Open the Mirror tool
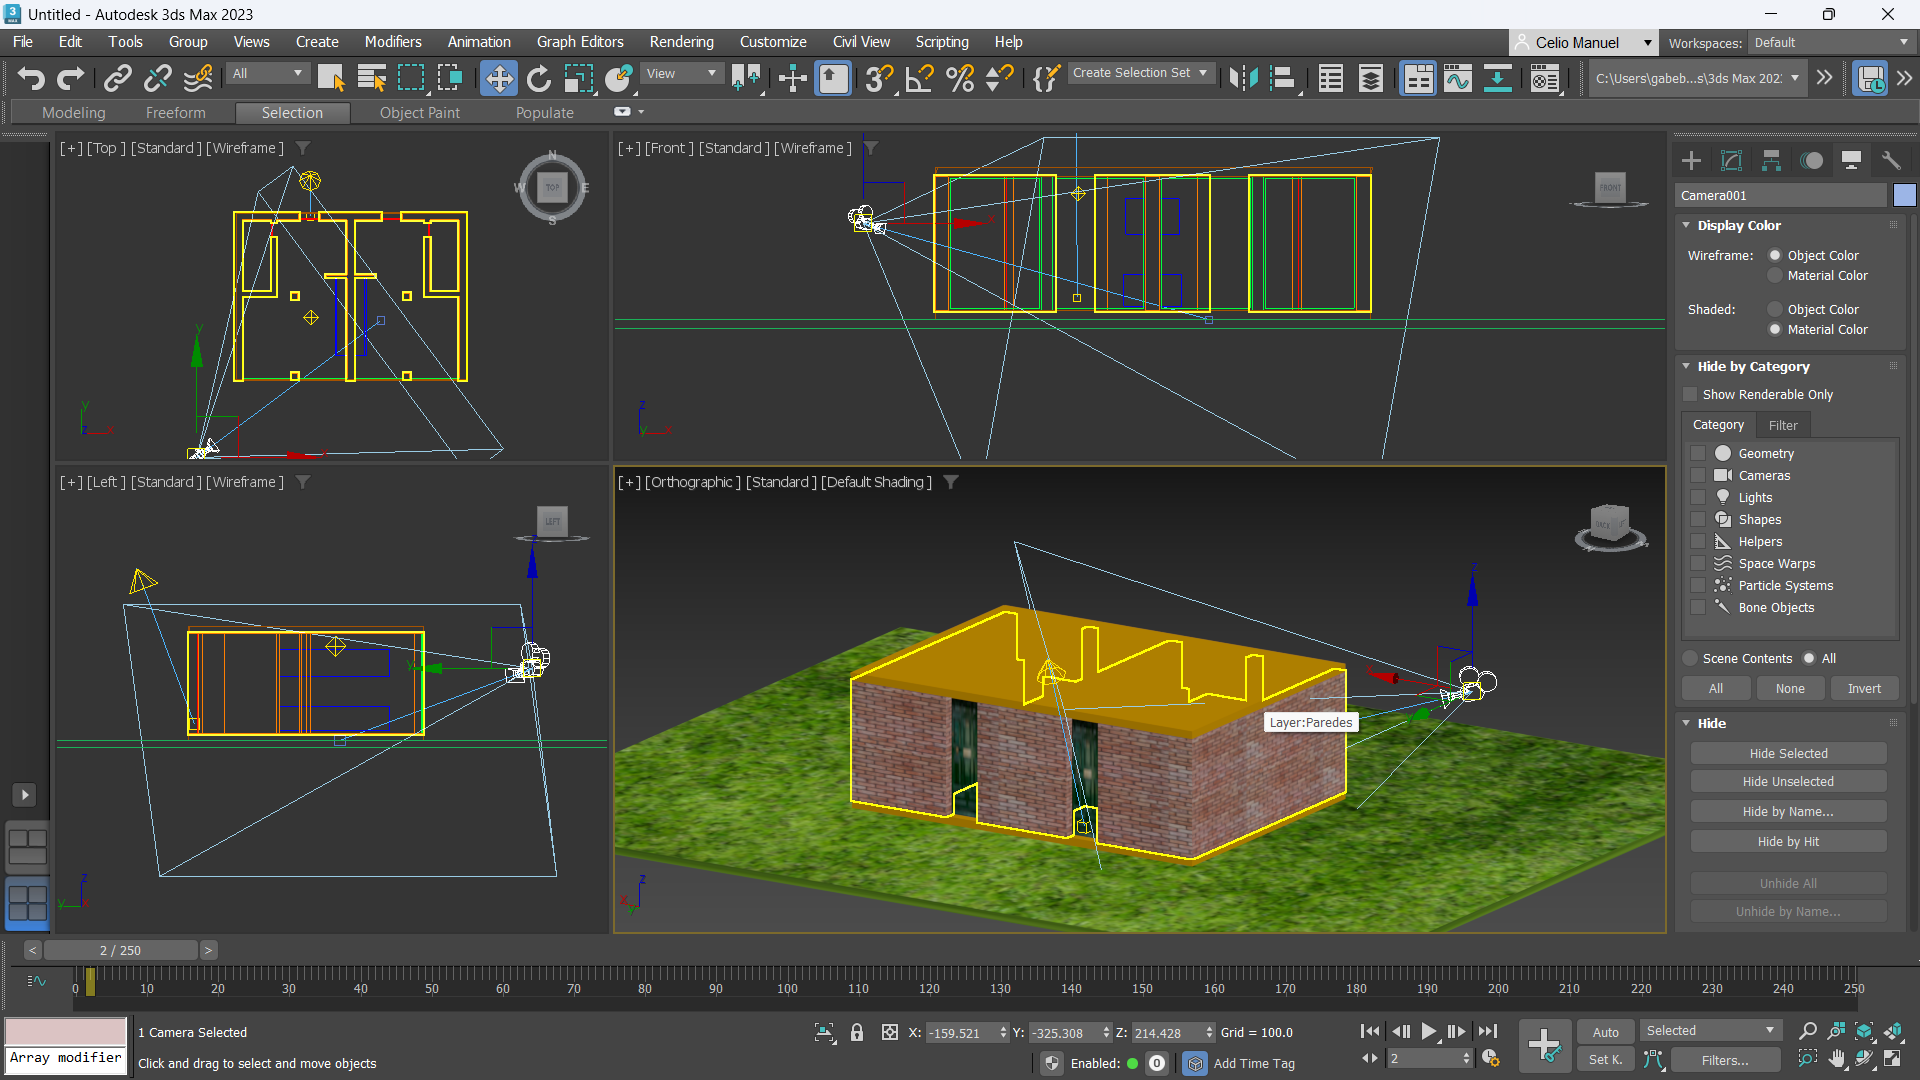This screenshot has height=1080, width=1920. point(1243,78)
